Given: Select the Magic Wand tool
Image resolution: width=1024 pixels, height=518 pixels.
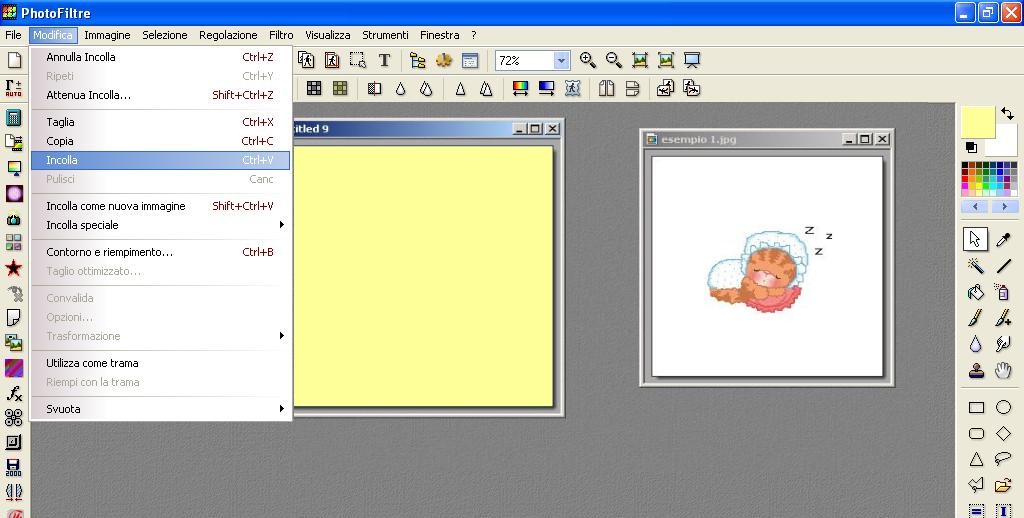Looking at the screenshot, I should click(x=976, y=266).
